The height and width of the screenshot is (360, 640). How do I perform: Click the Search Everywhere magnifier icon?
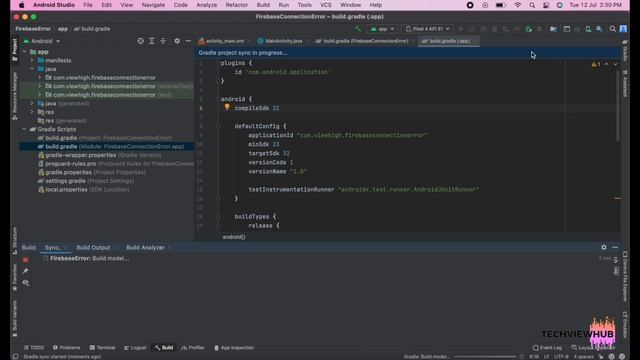(613, 29)
